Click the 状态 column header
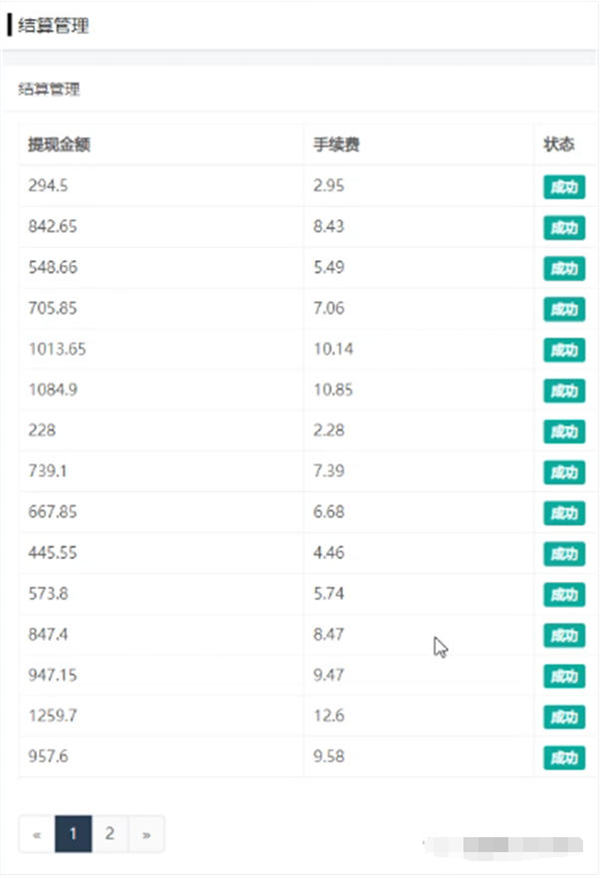The image size is (600, 879). click(559, 145)
